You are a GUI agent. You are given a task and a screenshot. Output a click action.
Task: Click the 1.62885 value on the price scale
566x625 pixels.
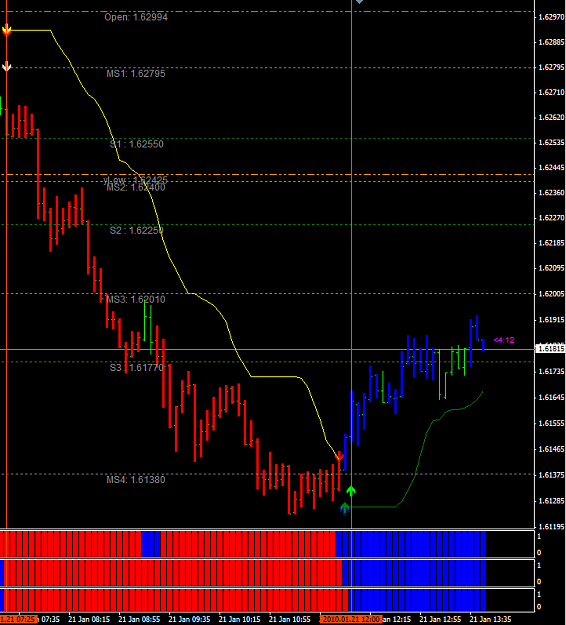click(551, 42)
